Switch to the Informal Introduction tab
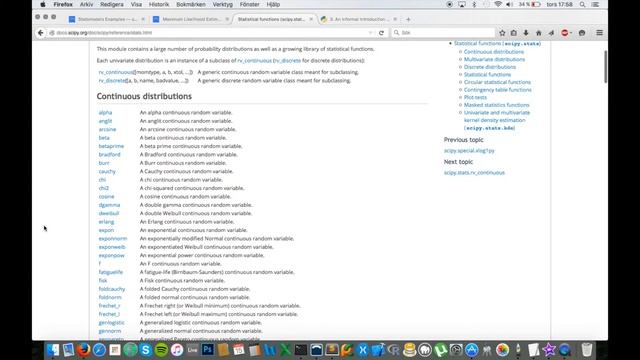The image size is (640, 360). (x=358, y=19)
